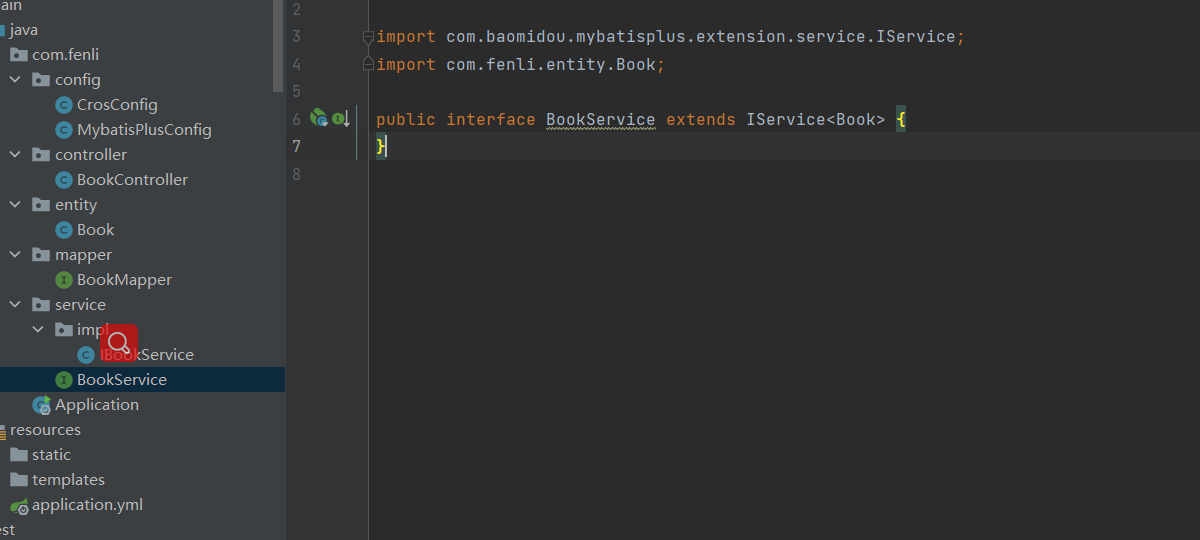Click the application.yml file icon
The height and width of the screenshot is (540, 1200).
click(19, 506)
